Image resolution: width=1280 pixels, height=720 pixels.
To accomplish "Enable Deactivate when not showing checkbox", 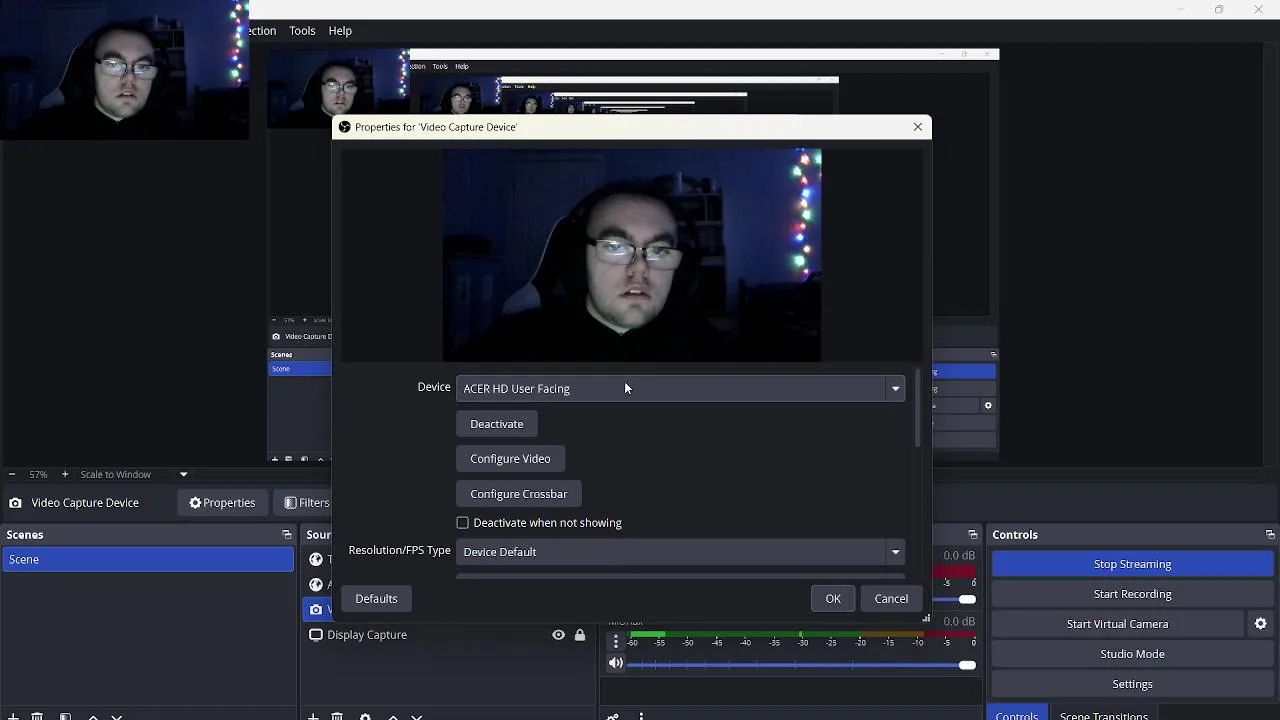I will click(x=462, y=523).
